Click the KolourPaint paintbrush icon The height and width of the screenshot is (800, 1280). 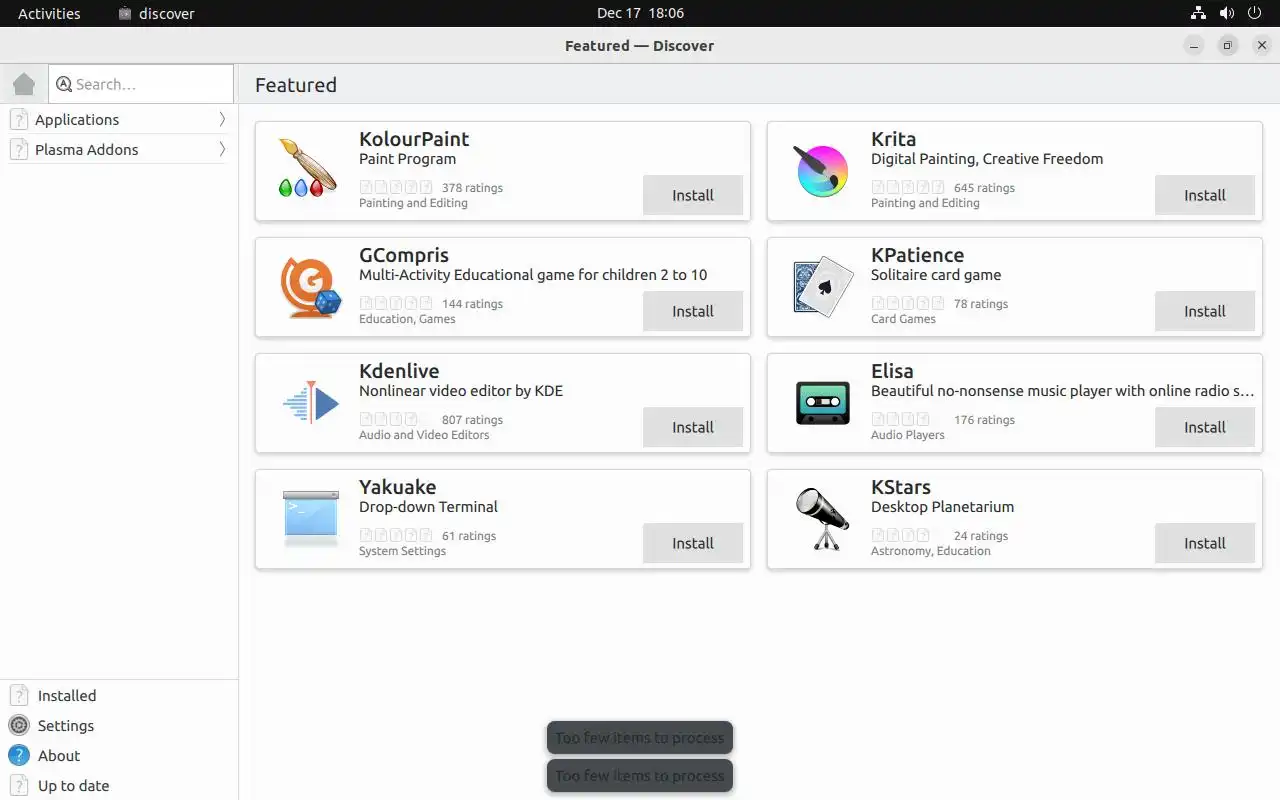click(309, 168)
